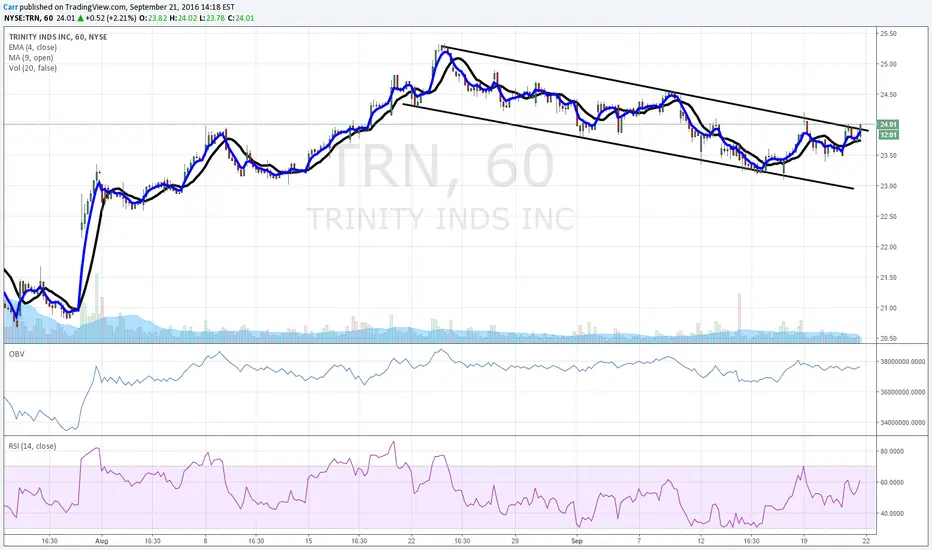932x550 pixels.
Task: Click the green 24.01 current price tag
Action: (888, 124)
